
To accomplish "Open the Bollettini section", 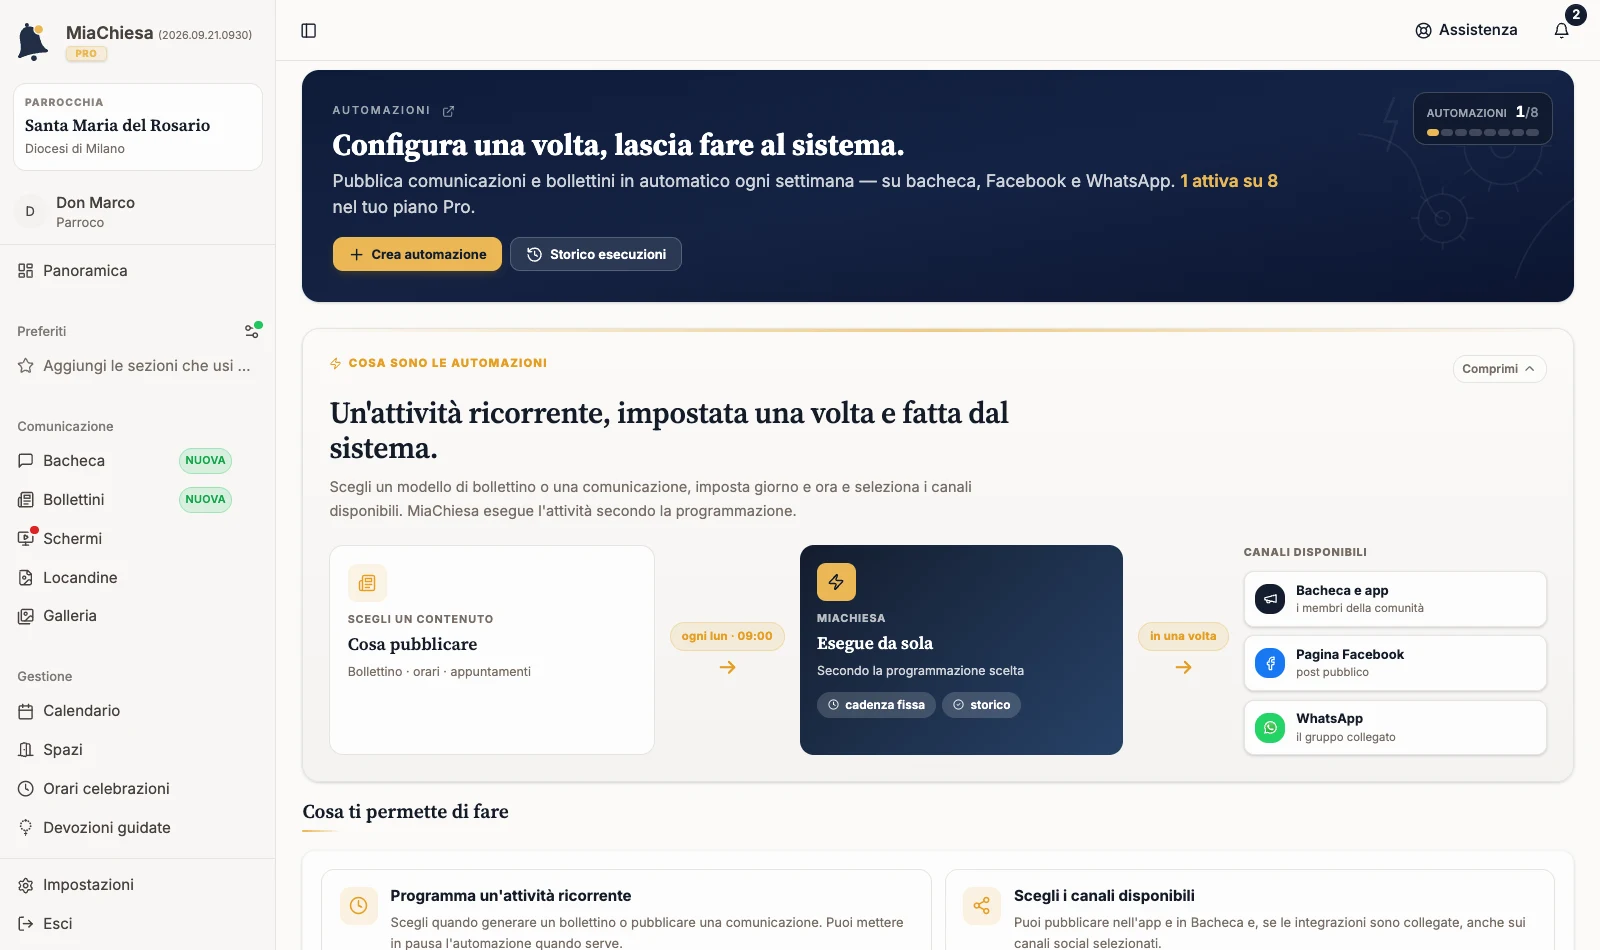I will point(138,500).
